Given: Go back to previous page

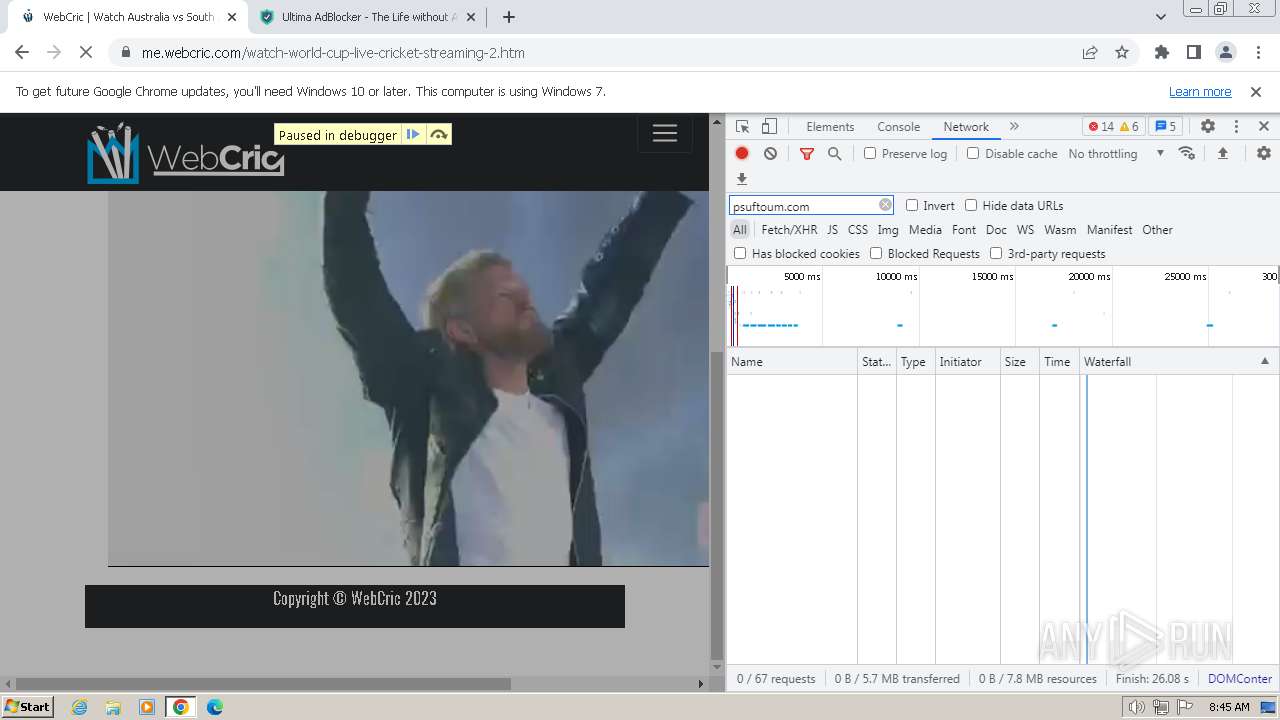Looking at the screenshot, I should coord(22,53).
